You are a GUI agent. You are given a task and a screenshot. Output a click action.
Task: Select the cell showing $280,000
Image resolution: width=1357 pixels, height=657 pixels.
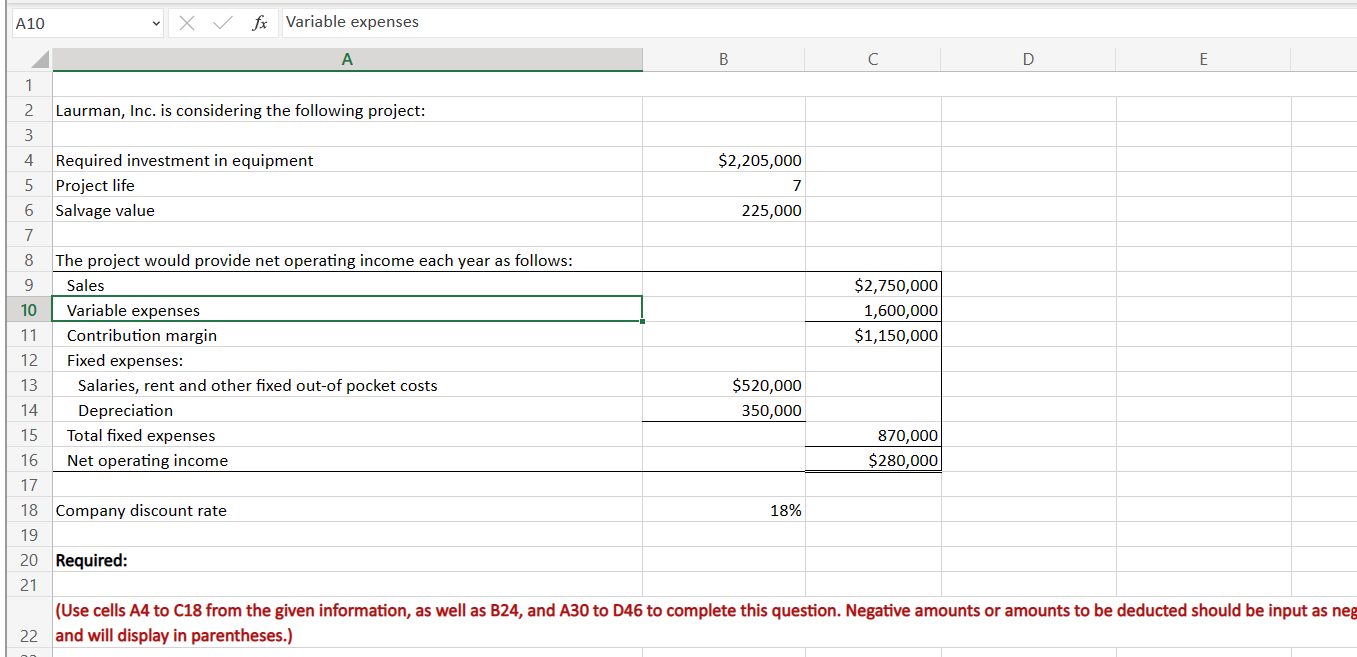[x=872, y=460]
